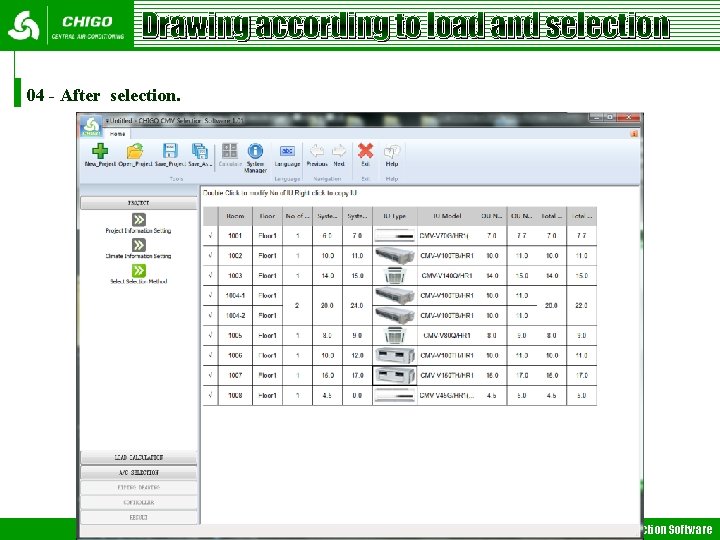Click the wall-mounted unit image for room 1008

pos(394,395)
